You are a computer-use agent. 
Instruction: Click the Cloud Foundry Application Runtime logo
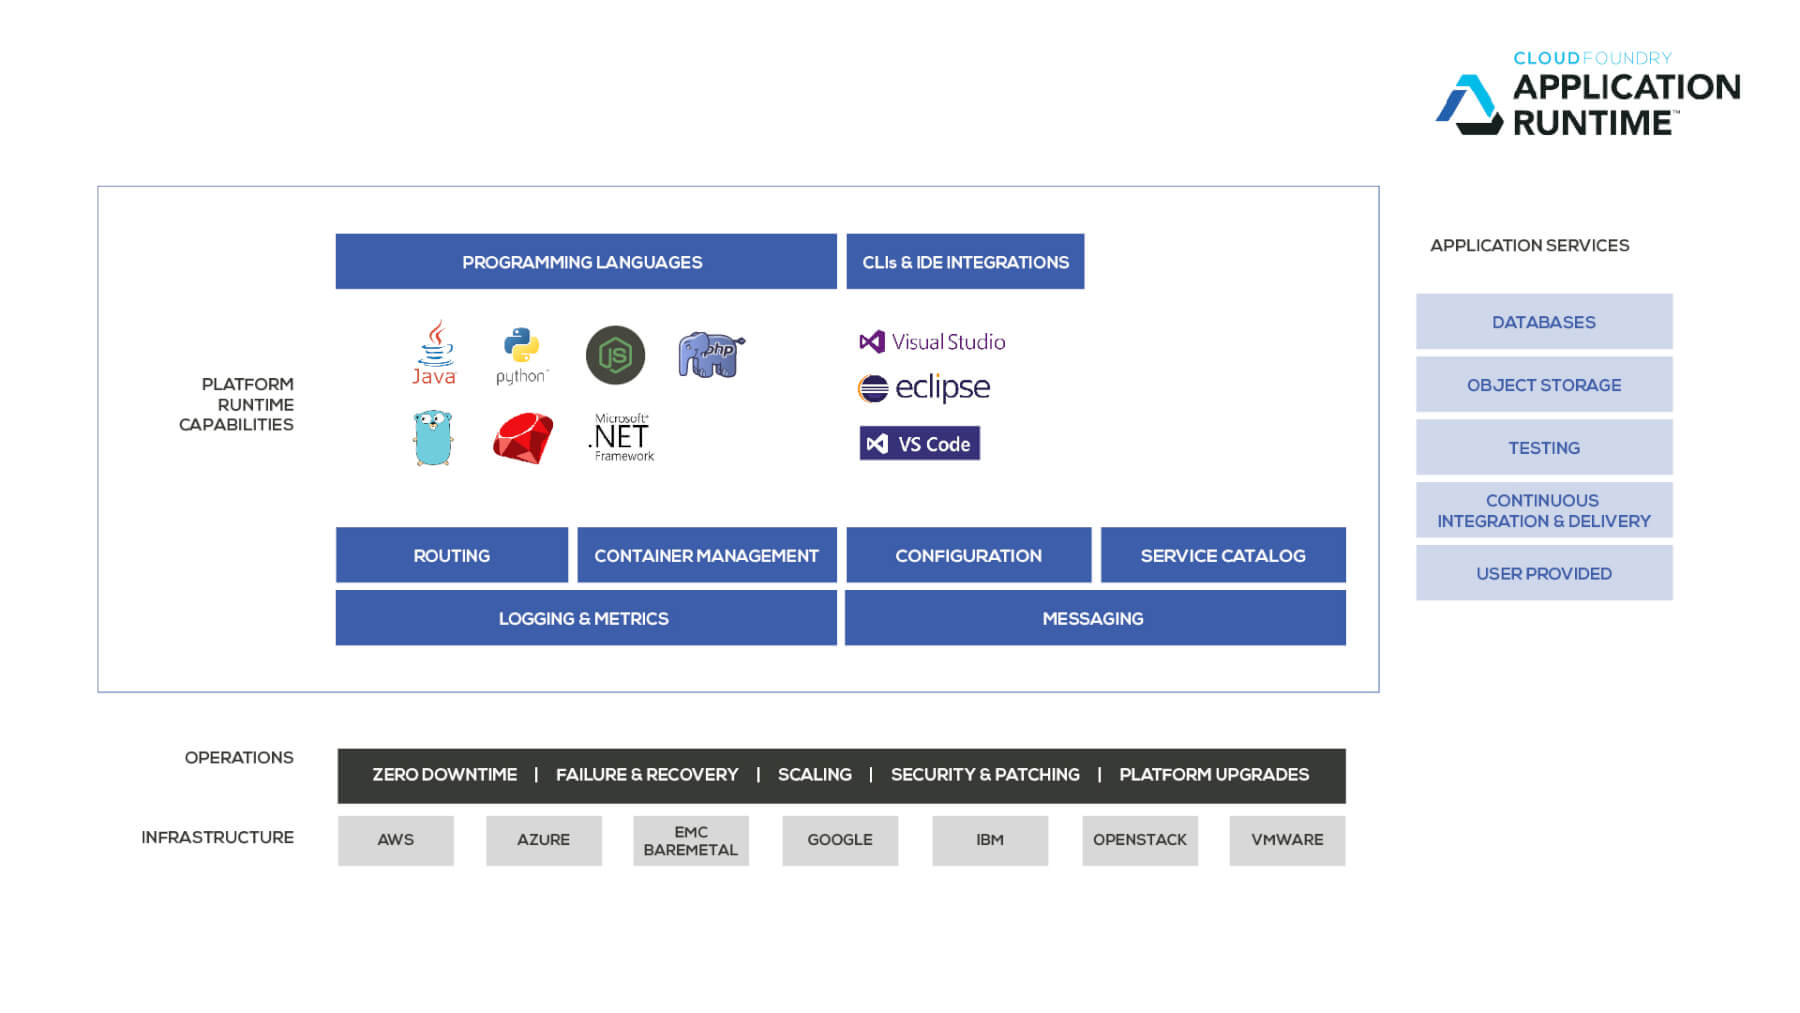(1588, 95)
